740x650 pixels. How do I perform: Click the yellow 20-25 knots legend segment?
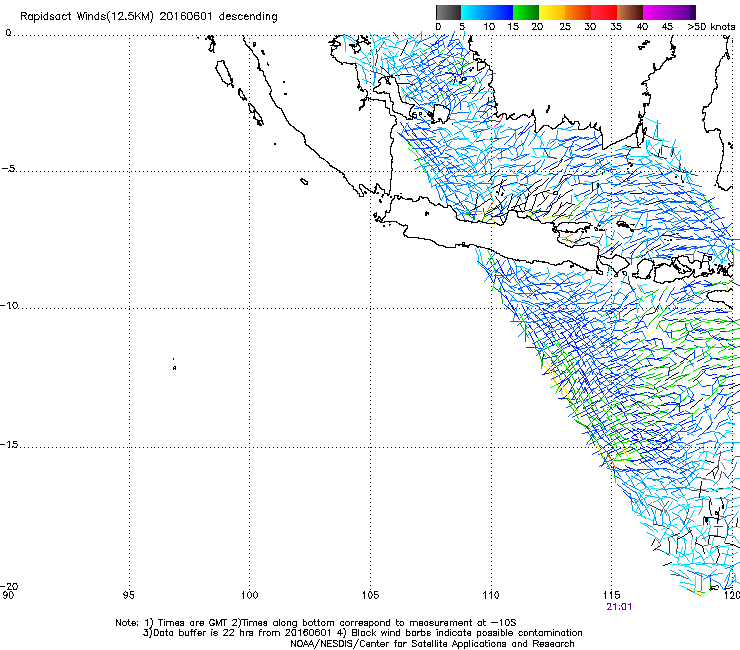click(552, 12)
